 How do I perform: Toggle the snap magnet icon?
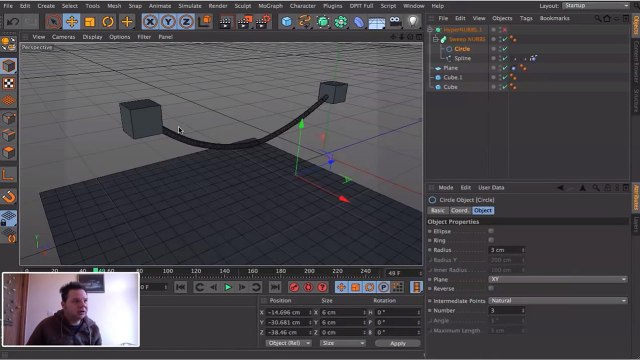(9, 197)
